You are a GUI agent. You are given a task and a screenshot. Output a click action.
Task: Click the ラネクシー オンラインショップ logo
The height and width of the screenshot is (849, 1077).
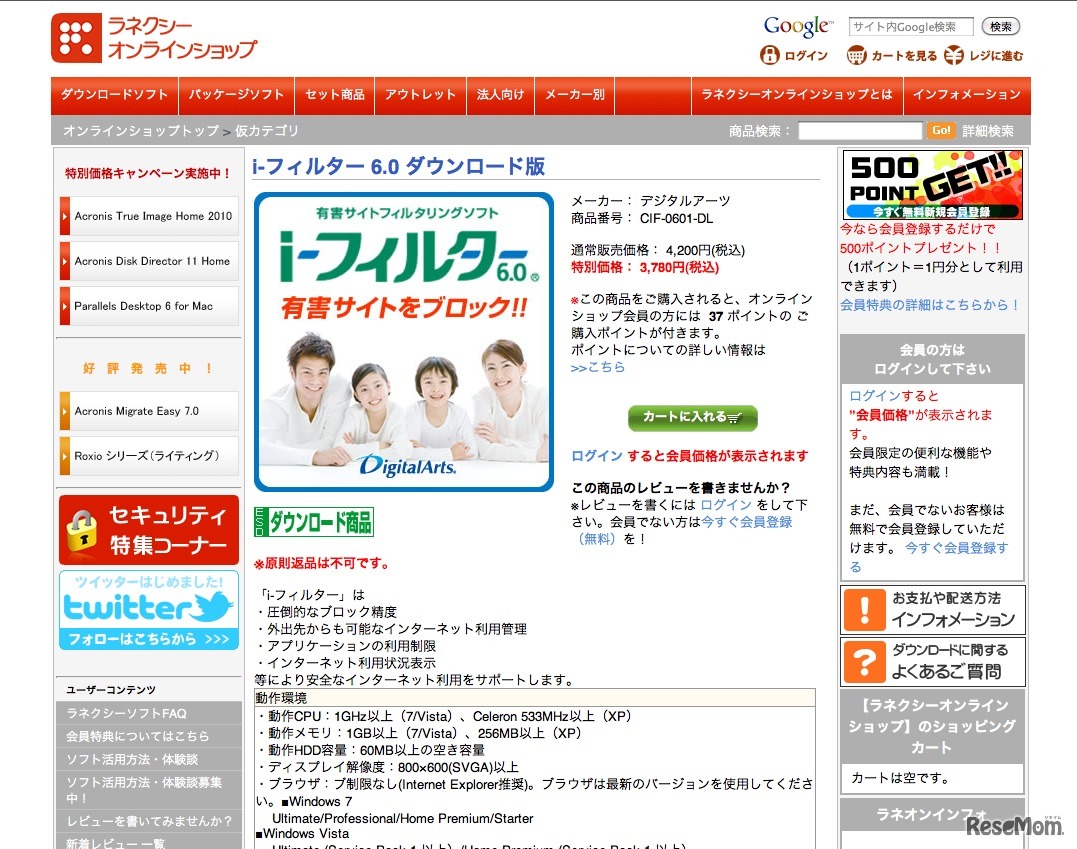154,38
